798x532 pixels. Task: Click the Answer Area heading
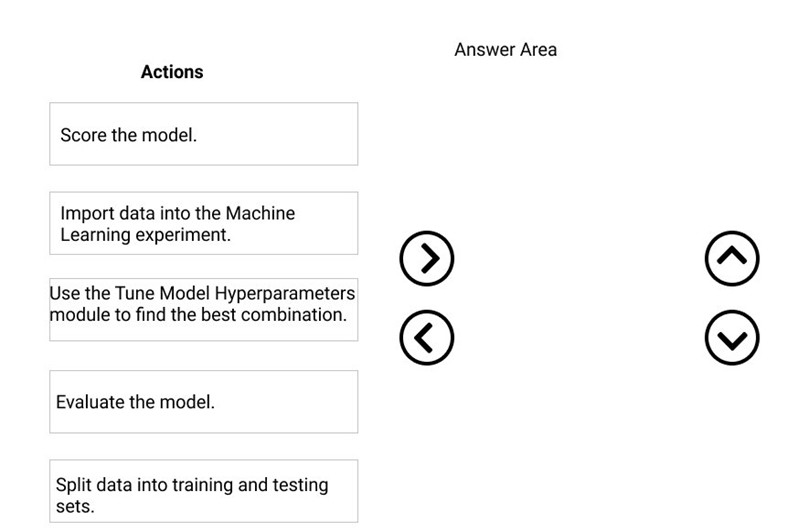click(x=505, y=49)
